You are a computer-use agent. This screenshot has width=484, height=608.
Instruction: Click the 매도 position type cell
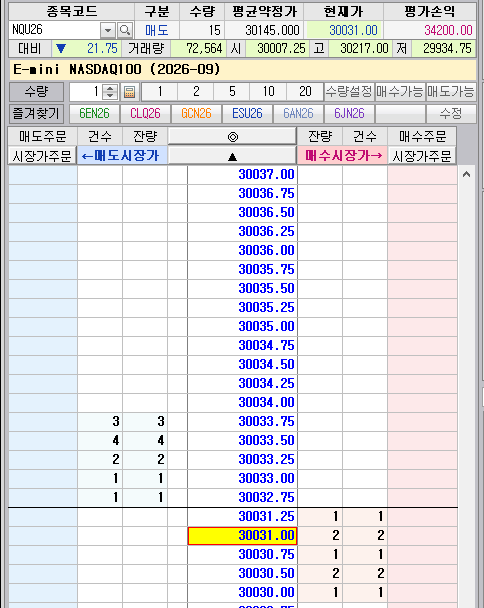[157, 30]
